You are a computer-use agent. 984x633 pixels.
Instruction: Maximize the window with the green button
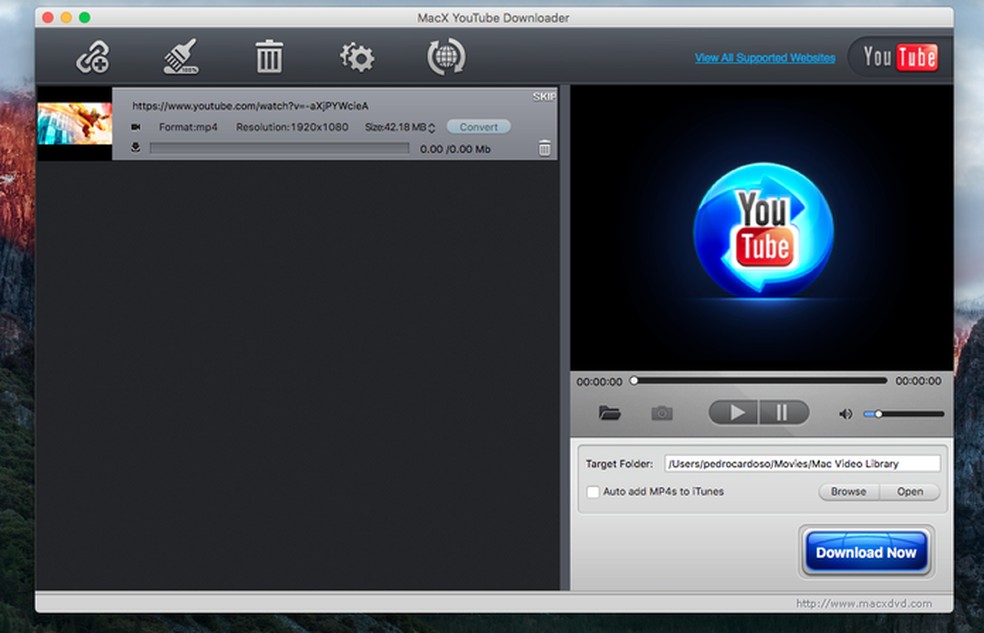point(85,18)
